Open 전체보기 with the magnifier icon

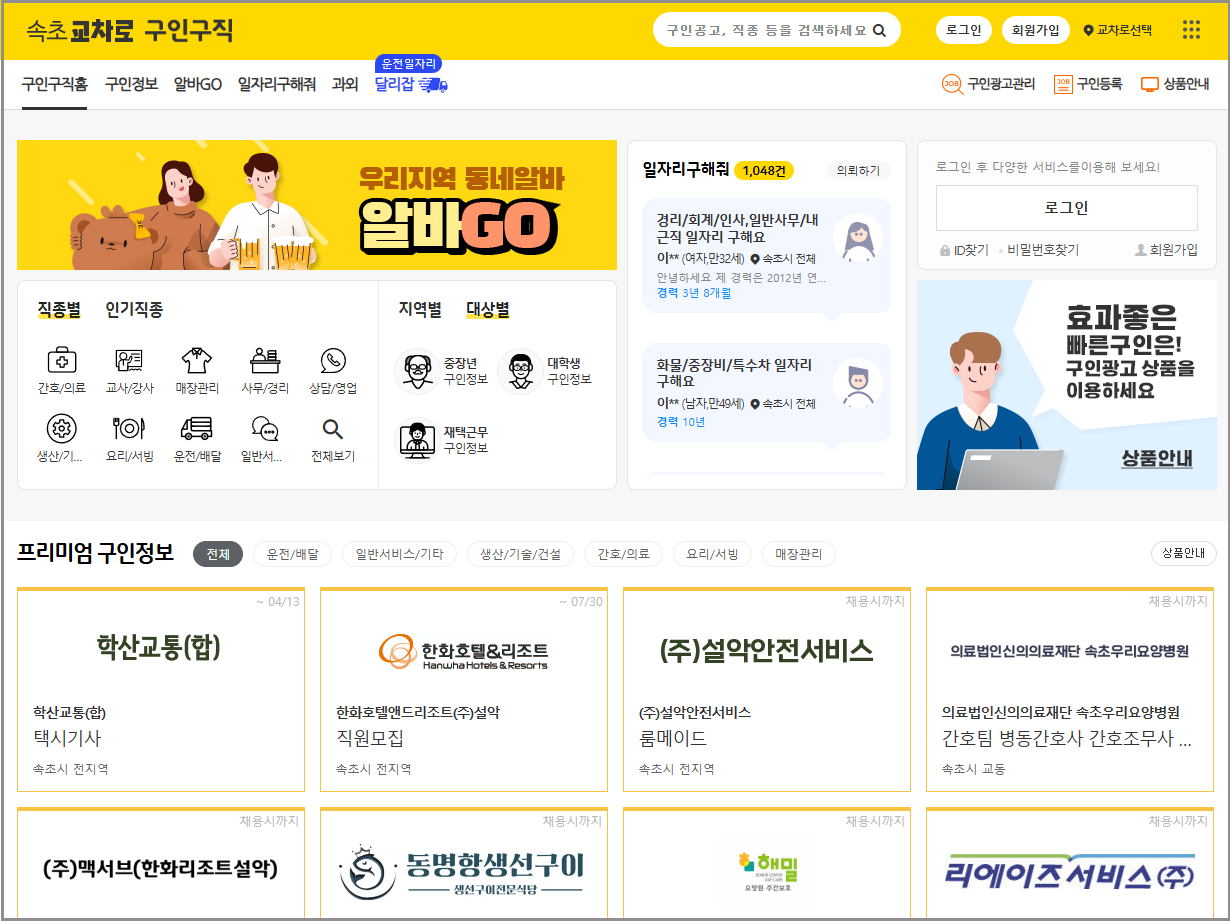pos(333,432)
